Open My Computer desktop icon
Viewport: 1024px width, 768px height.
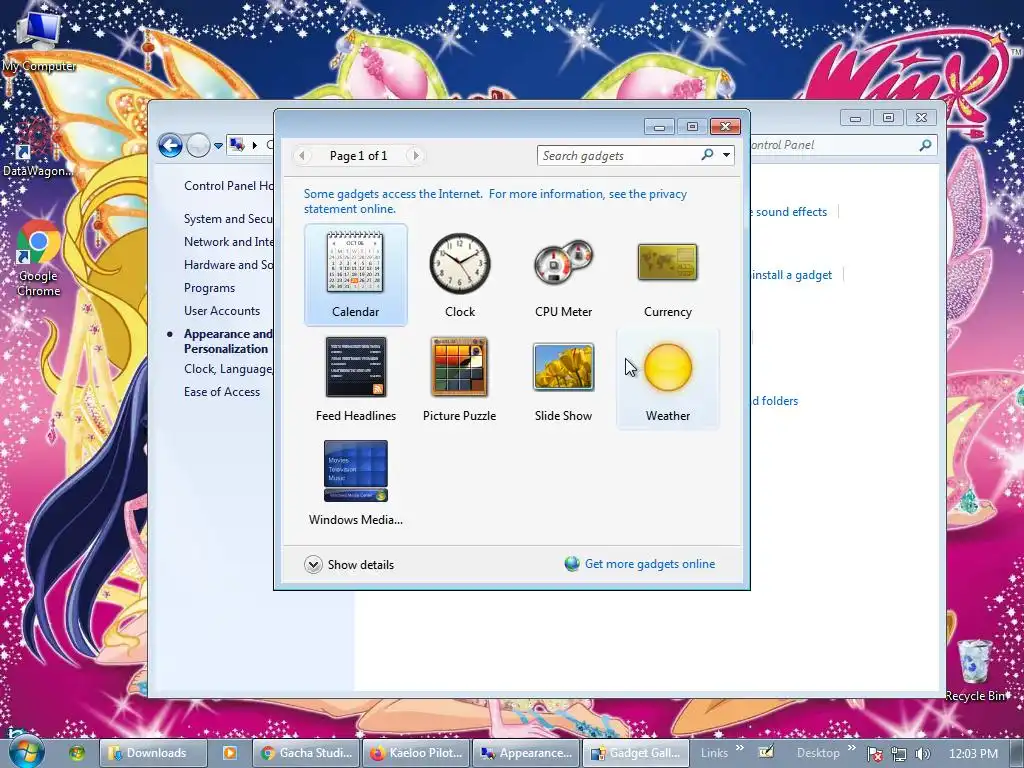pos(39,40)
